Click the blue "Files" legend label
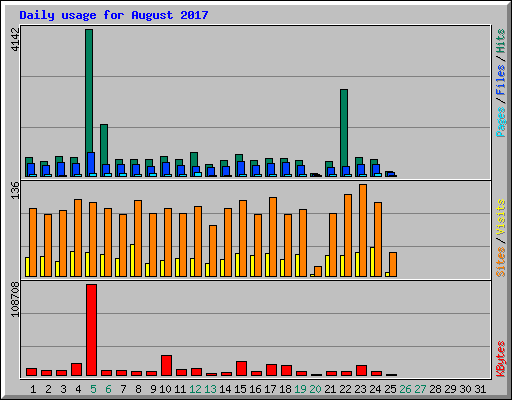This screenshot has width=512, height=400. pos(501,80)
